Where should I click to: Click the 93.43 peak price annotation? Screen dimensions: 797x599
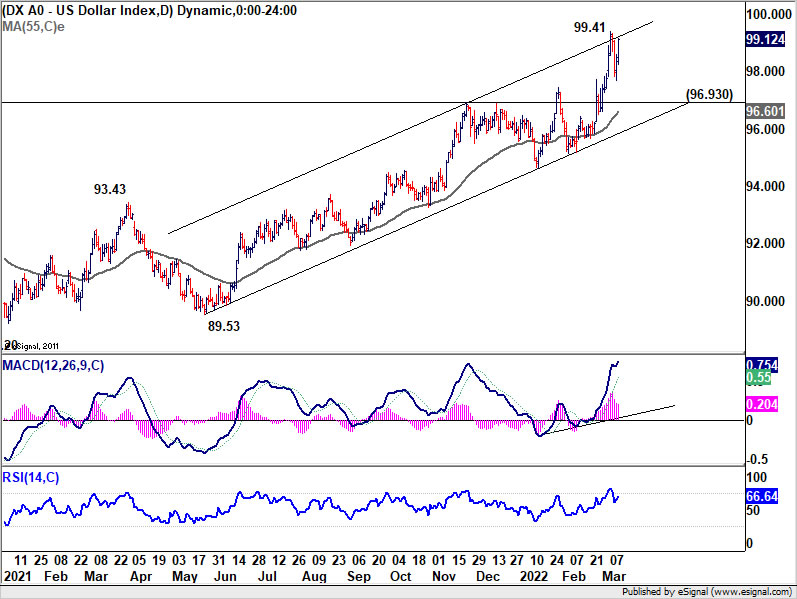pyautogui.click(x=110, y=189)
